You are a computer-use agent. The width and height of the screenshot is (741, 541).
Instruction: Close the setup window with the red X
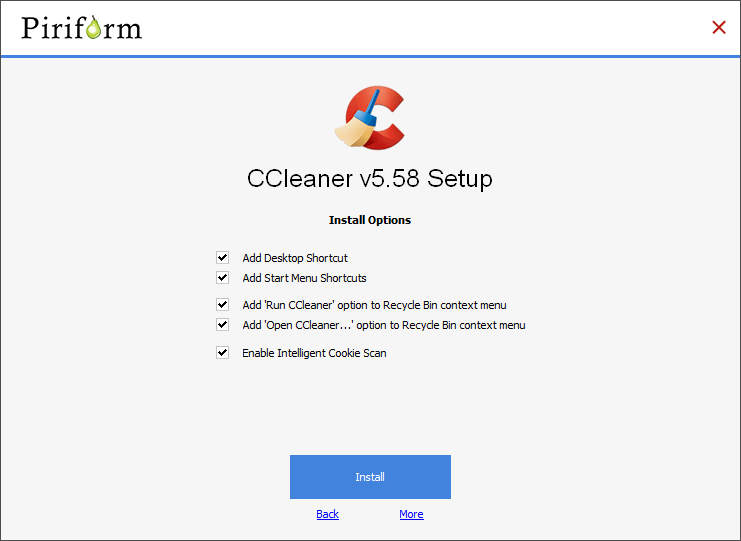718,27
